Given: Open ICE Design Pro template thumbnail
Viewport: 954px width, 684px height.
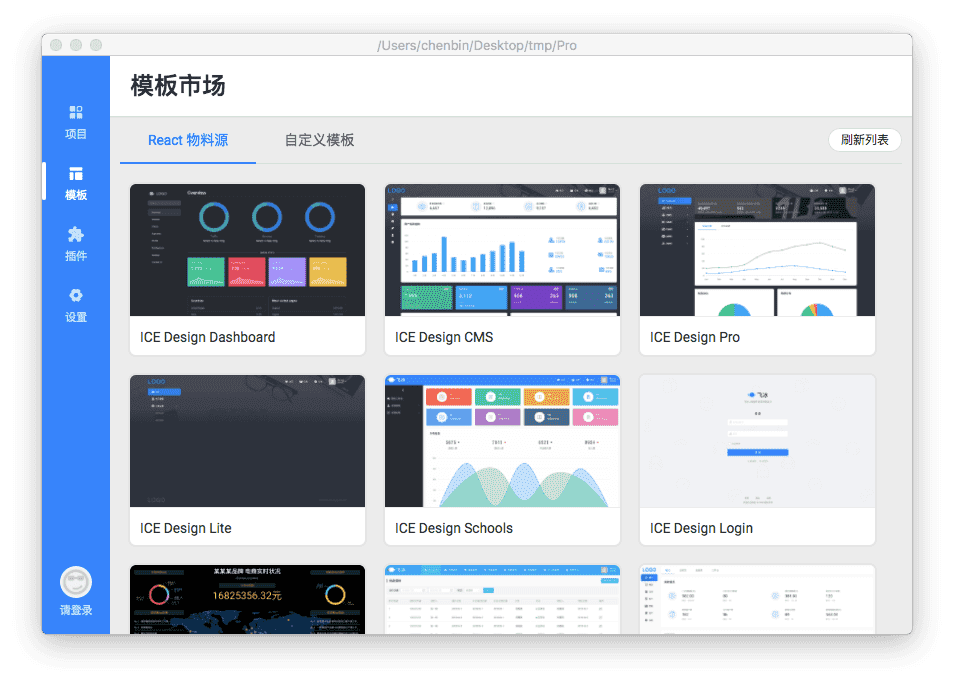Looking at the screenshot, I should [x=757, y=250].
